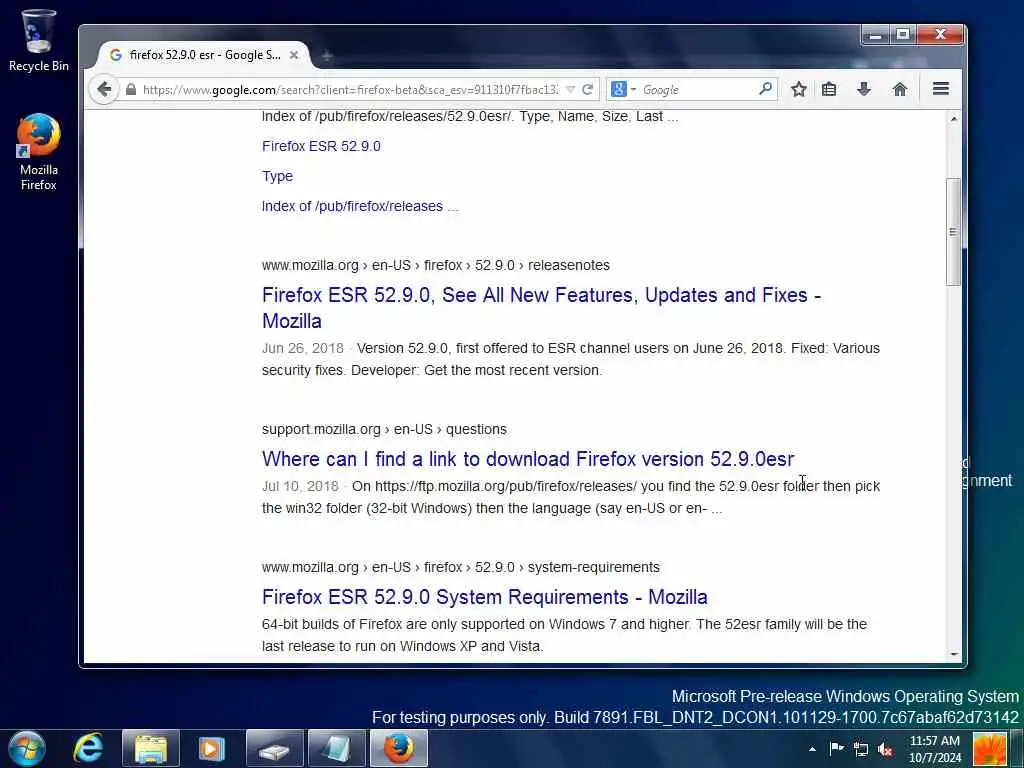Show bookmarks list icon
Screen dimensions: 1024x768
click(x=829, y=89)
